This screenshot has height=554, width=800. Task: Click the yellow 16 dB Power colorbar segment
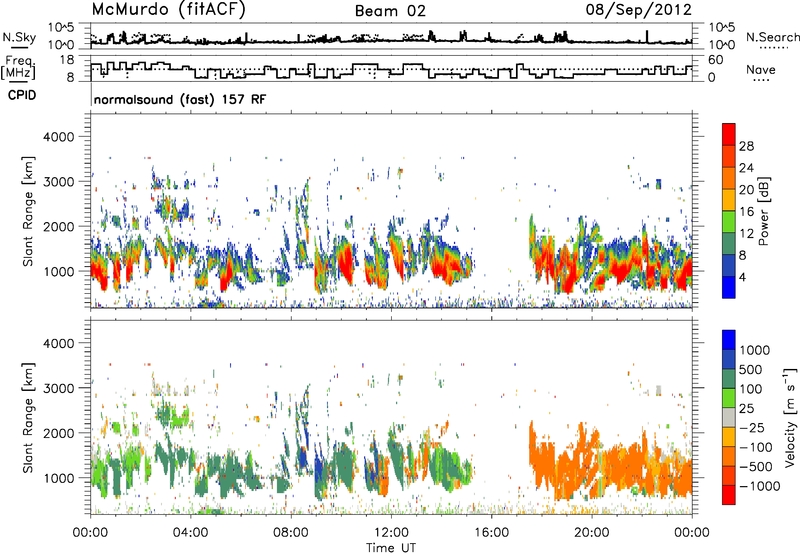[x=729, y=199]
